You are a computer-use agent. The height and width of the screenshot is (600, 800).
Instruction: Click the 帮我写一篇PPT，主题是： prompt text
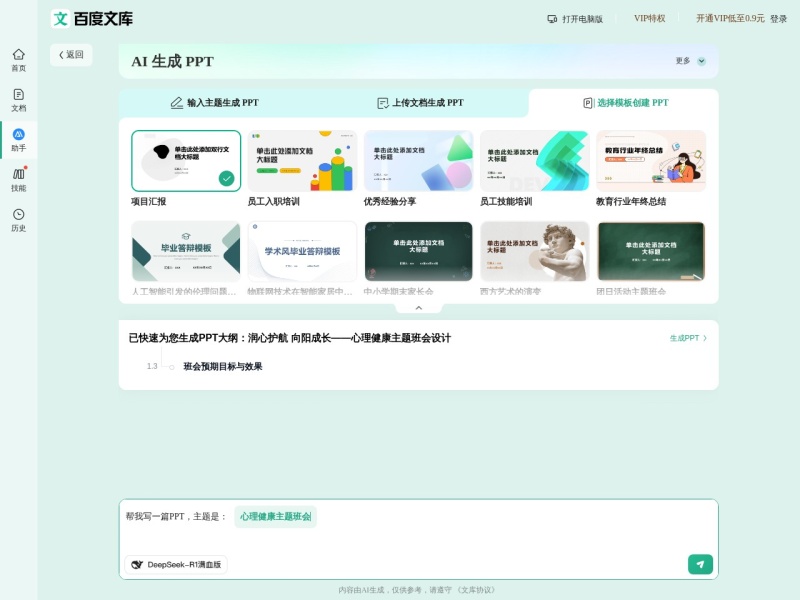pyautogui.click(x=176, y=516)
